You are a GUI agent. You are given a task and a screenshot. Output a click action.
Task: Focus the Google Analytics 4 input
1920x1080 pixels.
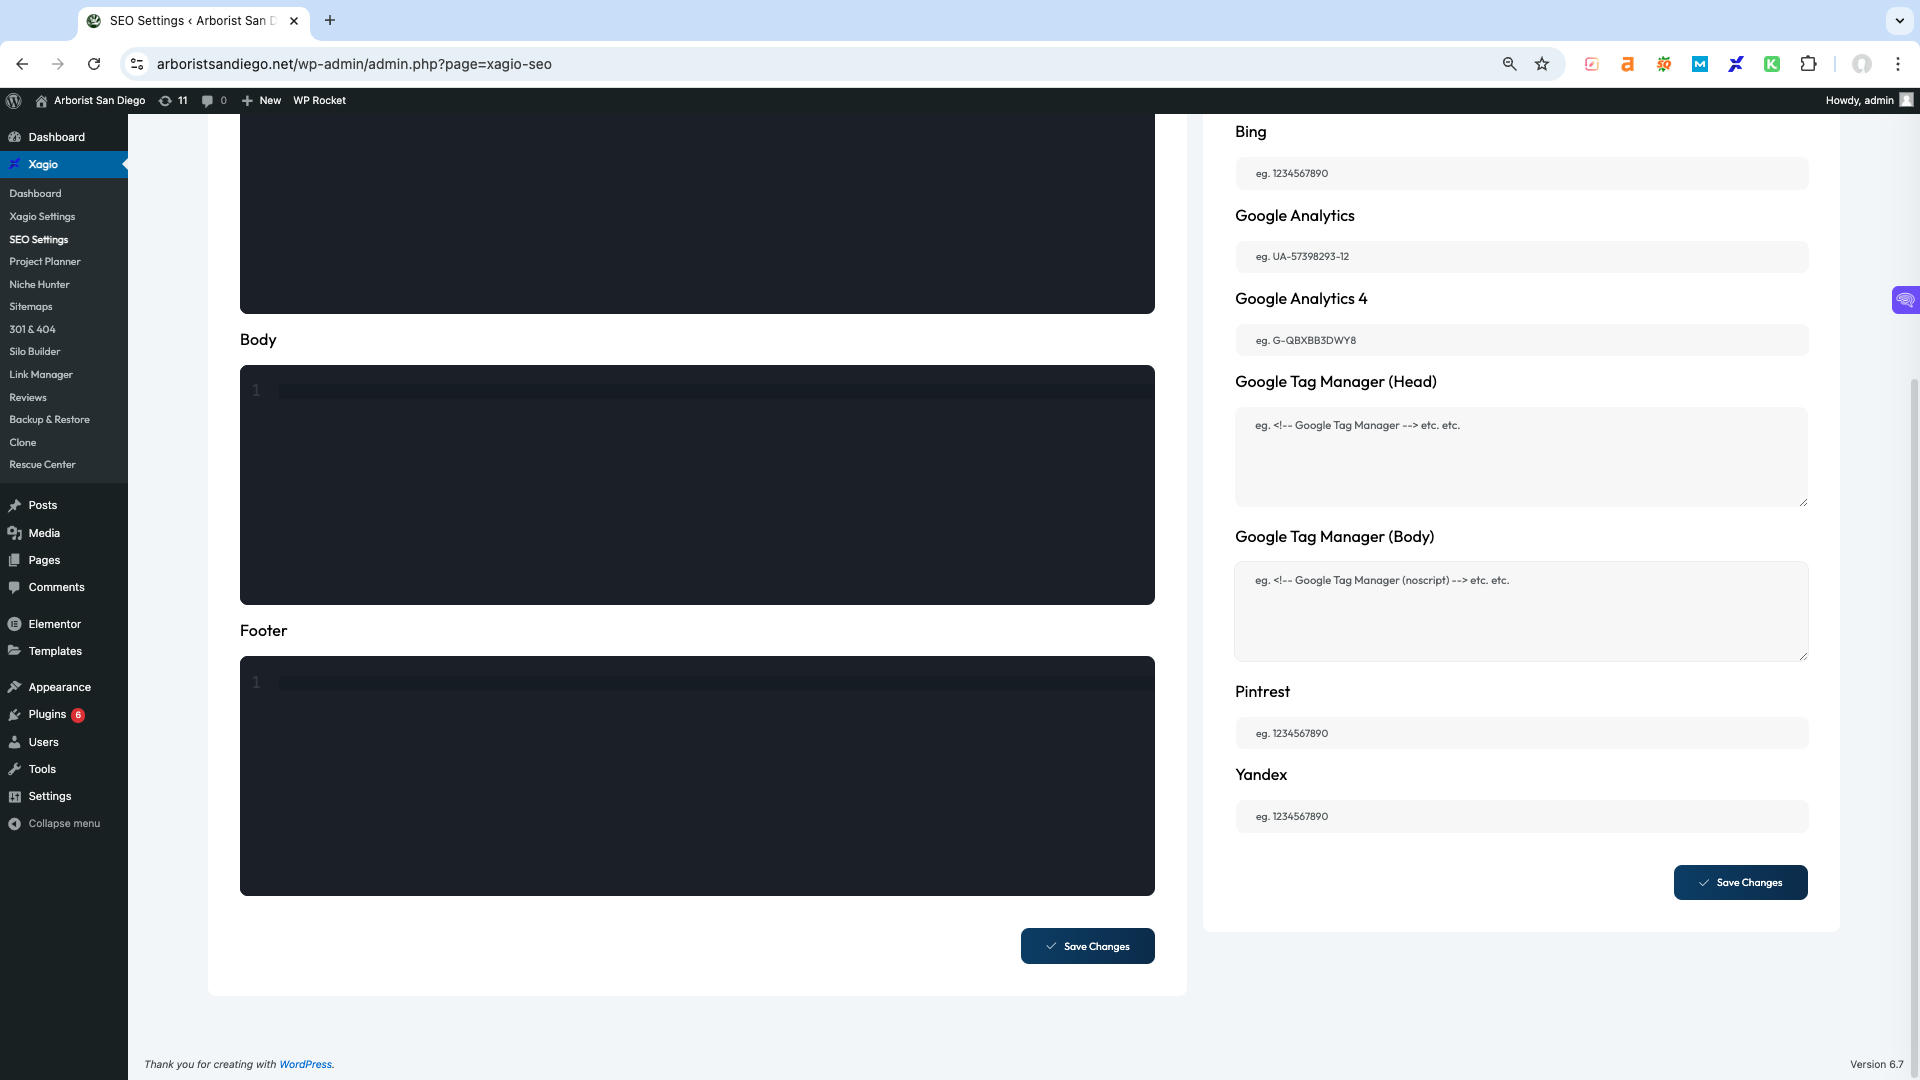click(1521, 340)
